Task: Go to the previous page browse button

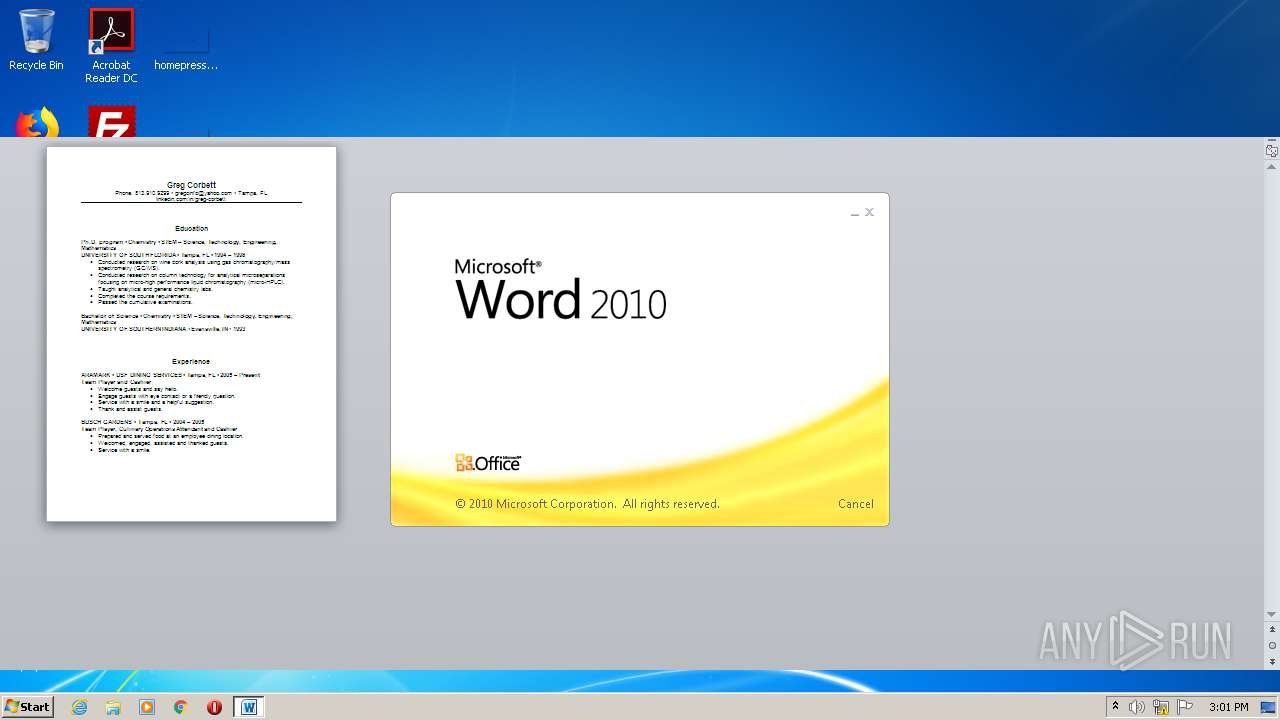Action: (x=1272, y=630)
